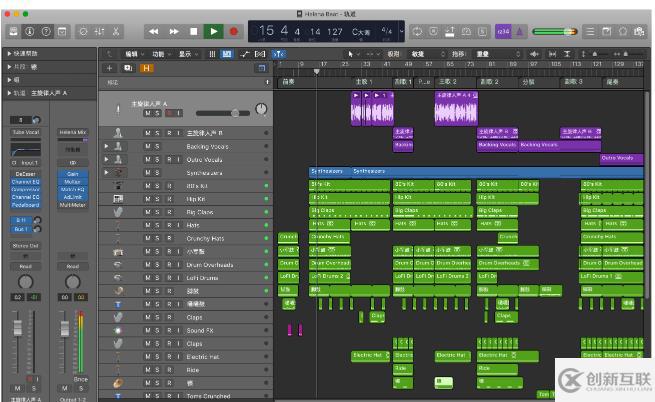Open LCD display mode dropdown arrow

pyautogui.click(x=401, y=31)
